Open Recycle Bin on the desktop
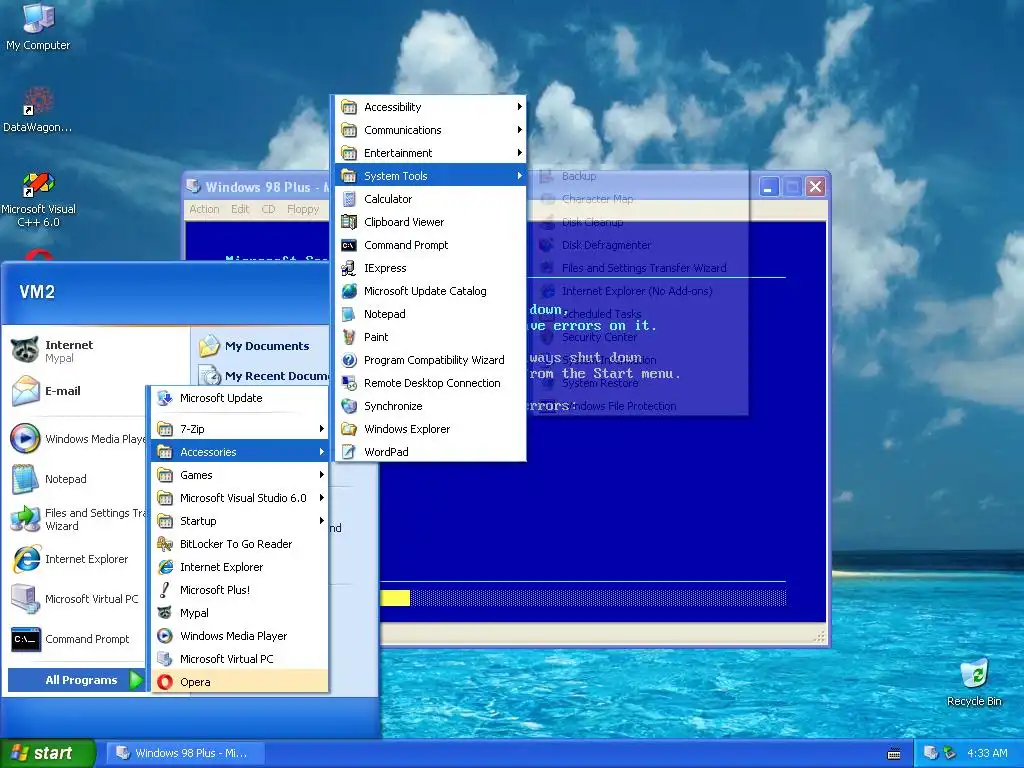This screenshot has height=768, width=1024. [974, 682]
